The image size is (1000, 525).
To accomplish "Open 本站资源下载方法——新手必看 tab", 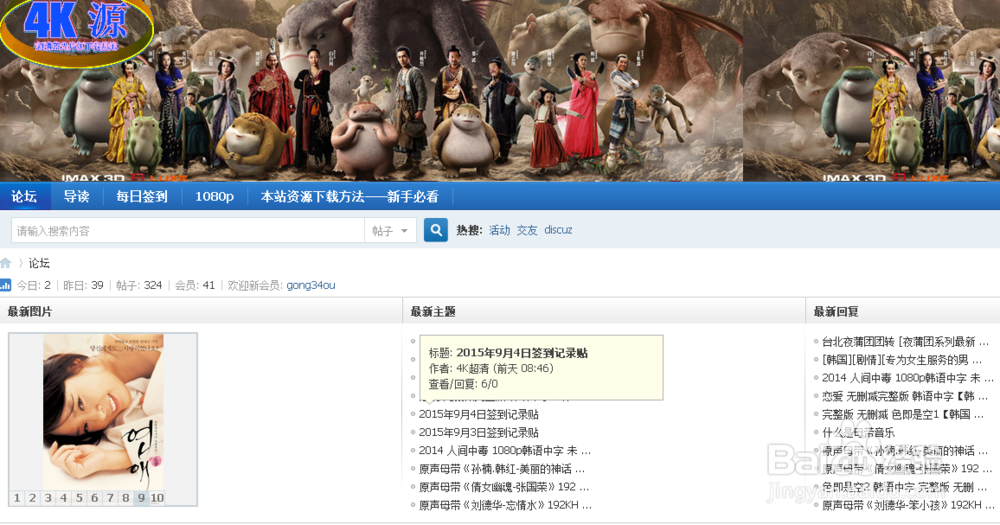I will click(349, 196).
